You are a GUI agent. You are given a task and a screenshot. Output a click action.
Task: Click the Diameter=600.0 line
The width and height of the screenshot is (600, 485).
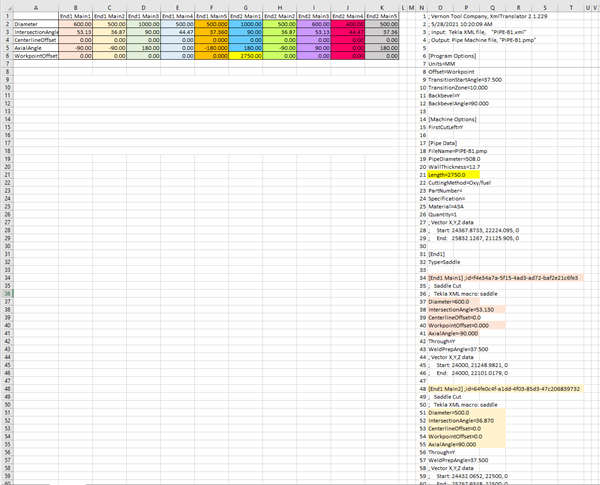pos(453,302)
